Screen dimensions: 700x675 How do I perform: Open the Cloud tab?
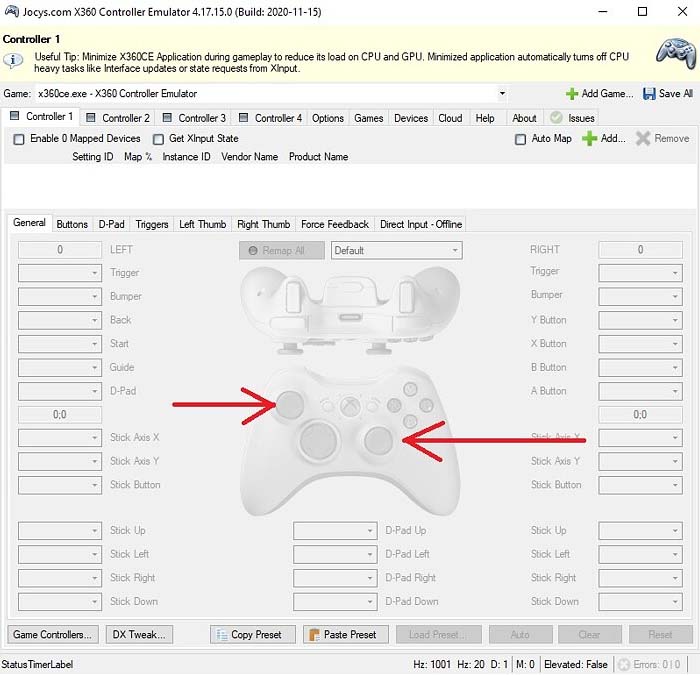(450, 118)
